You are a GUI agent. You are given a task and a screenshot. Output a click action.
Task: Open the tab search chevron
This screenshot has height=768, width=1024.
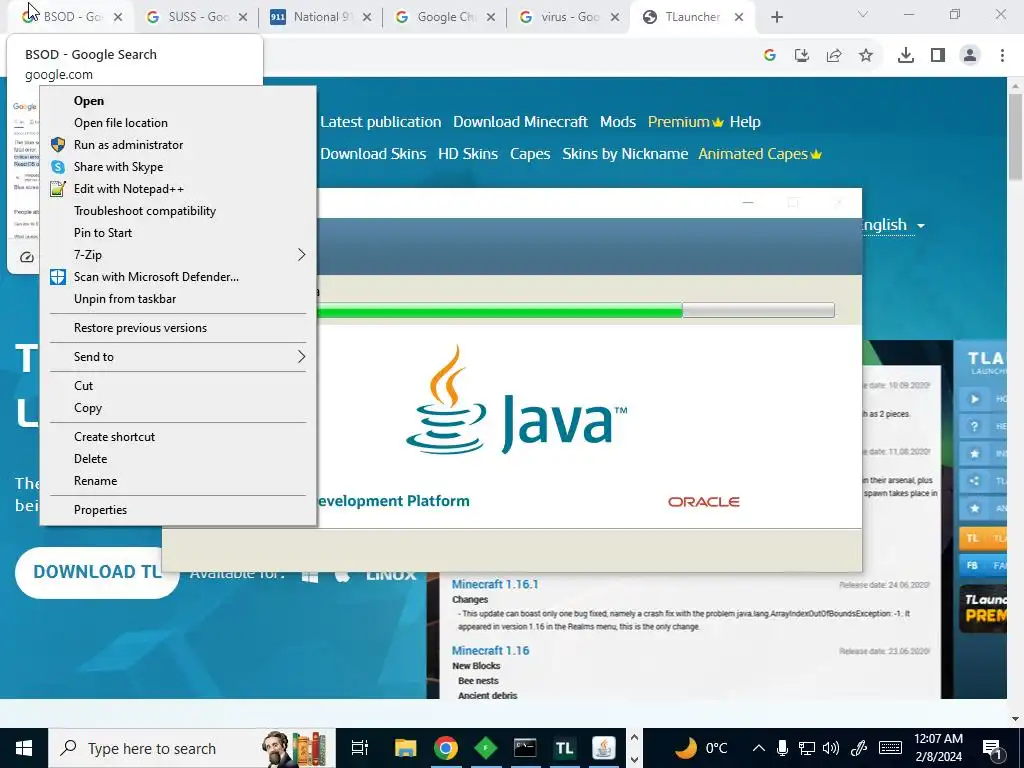863,14
